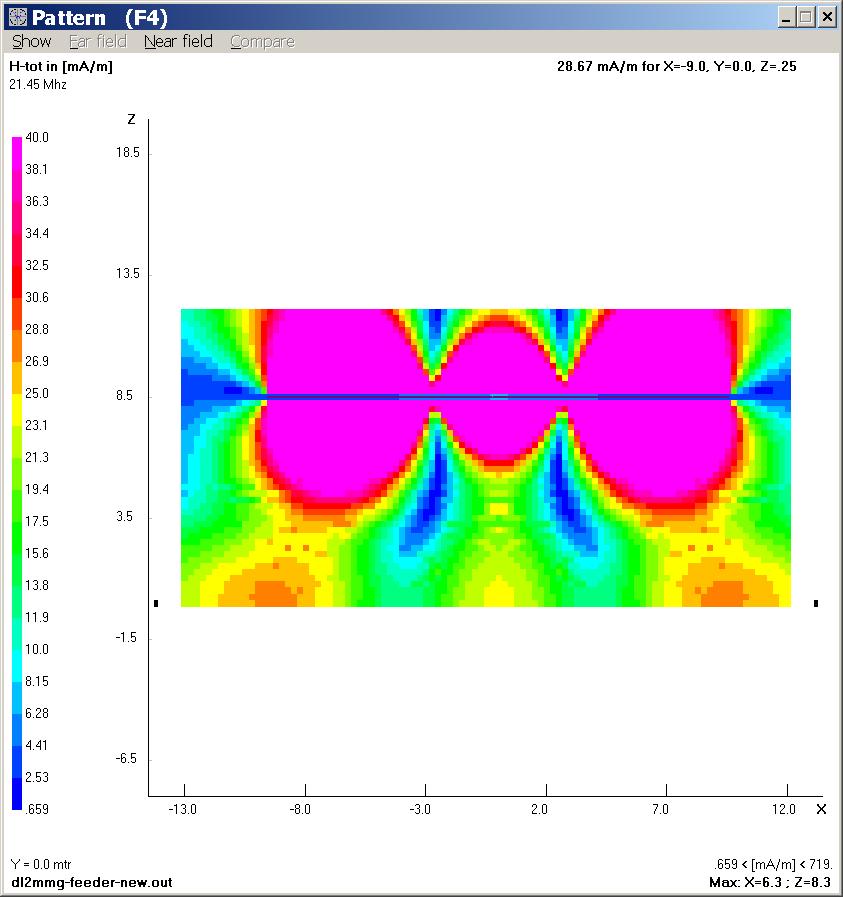Click the 10.0 legend value

pos(37,649)
